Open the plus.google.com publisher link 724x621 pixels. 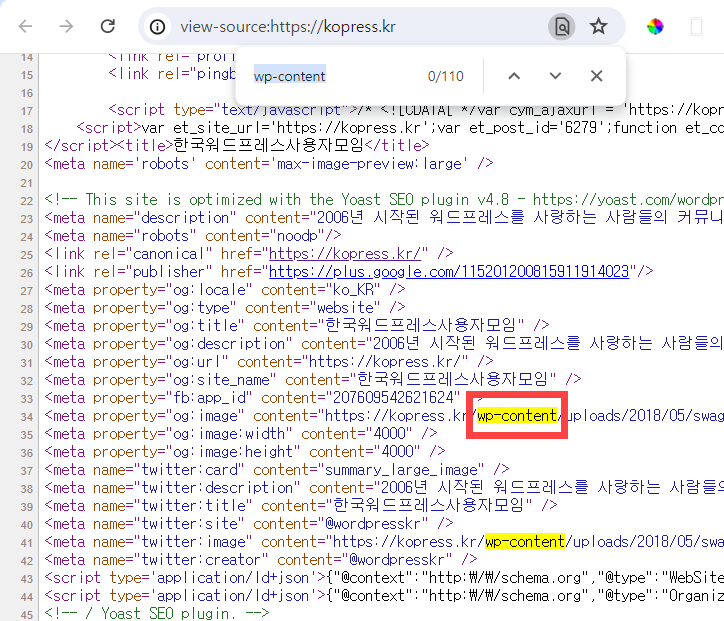[x=449, y=271]
